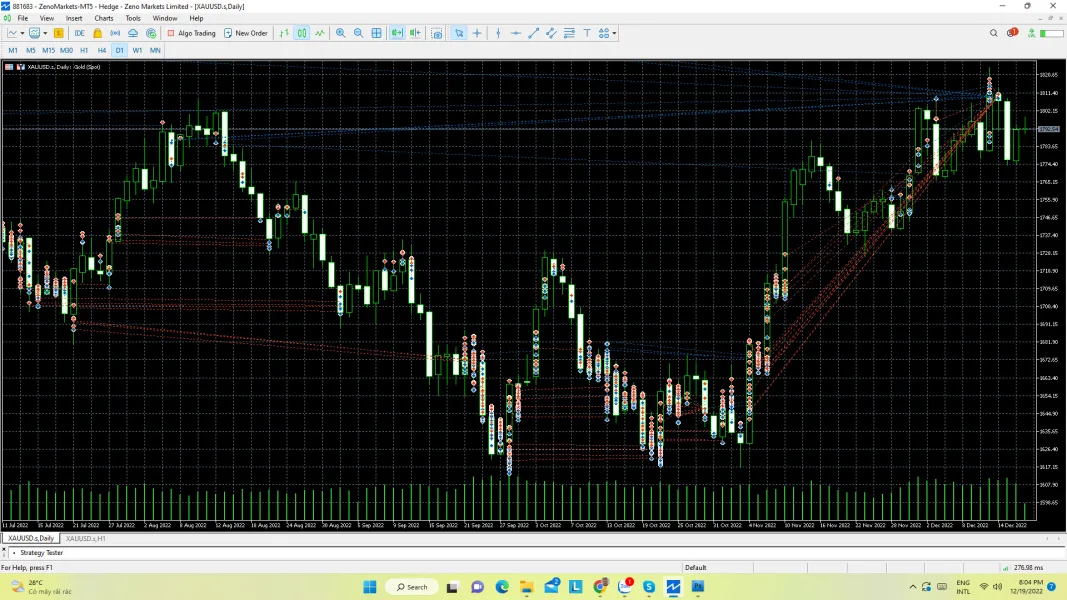Click the tile windows grid icon

click(x=377, y=33)
